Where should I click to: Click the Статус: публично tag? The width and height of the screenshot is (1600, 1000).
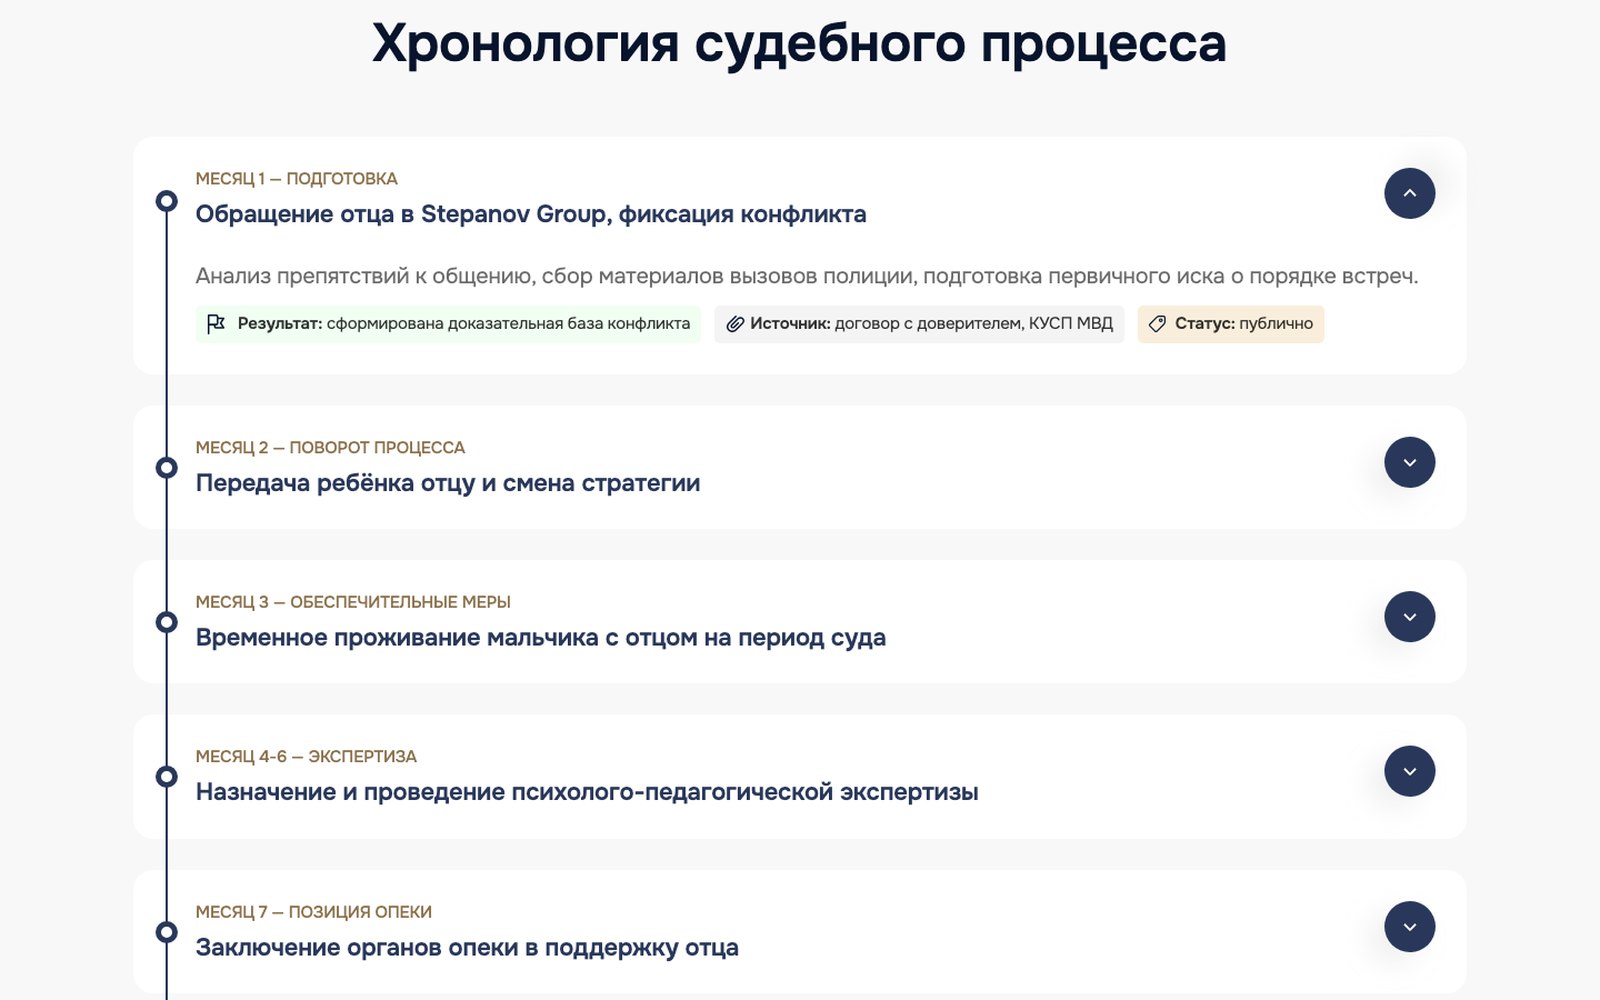[x=1231, y=324]
